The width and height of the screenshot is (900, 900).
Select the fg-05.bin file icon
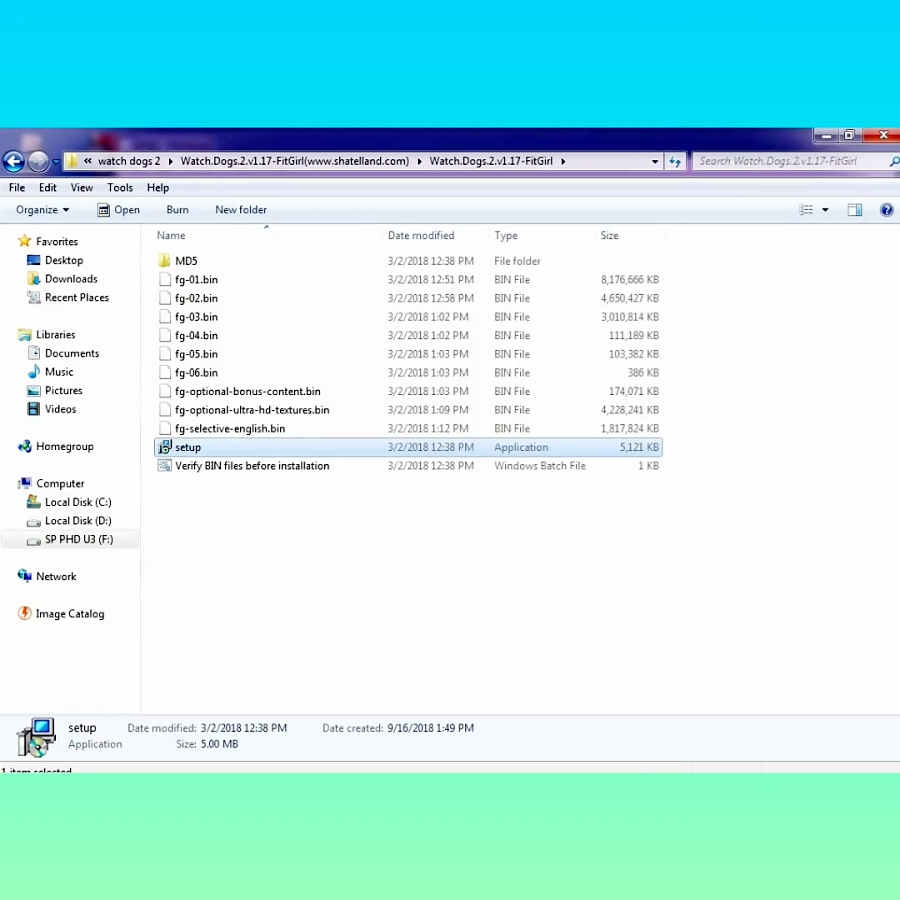(x=165, y=354)
